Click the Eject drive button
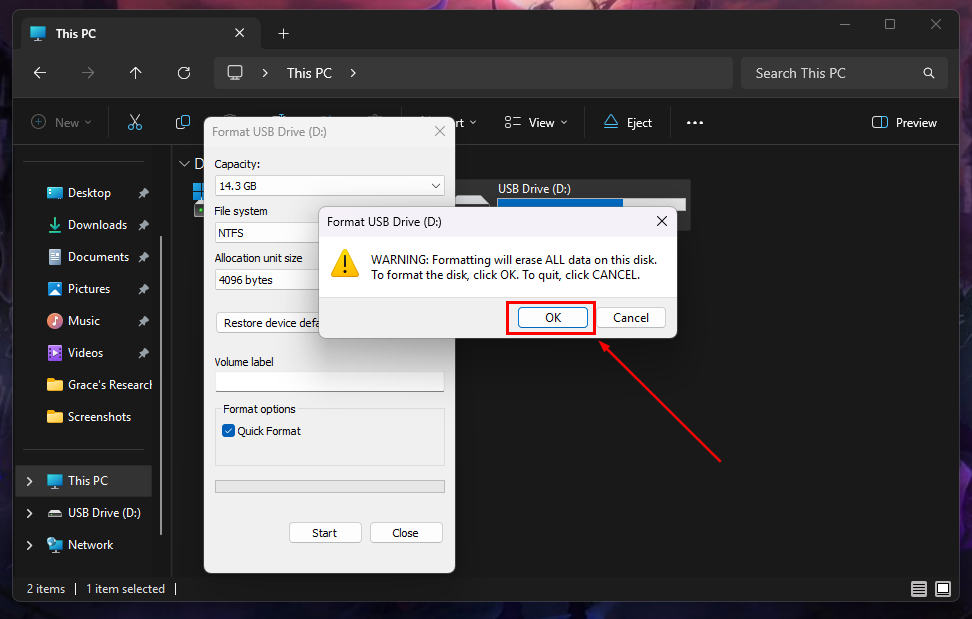The image size is (972, 619). [x=628, y=122]
